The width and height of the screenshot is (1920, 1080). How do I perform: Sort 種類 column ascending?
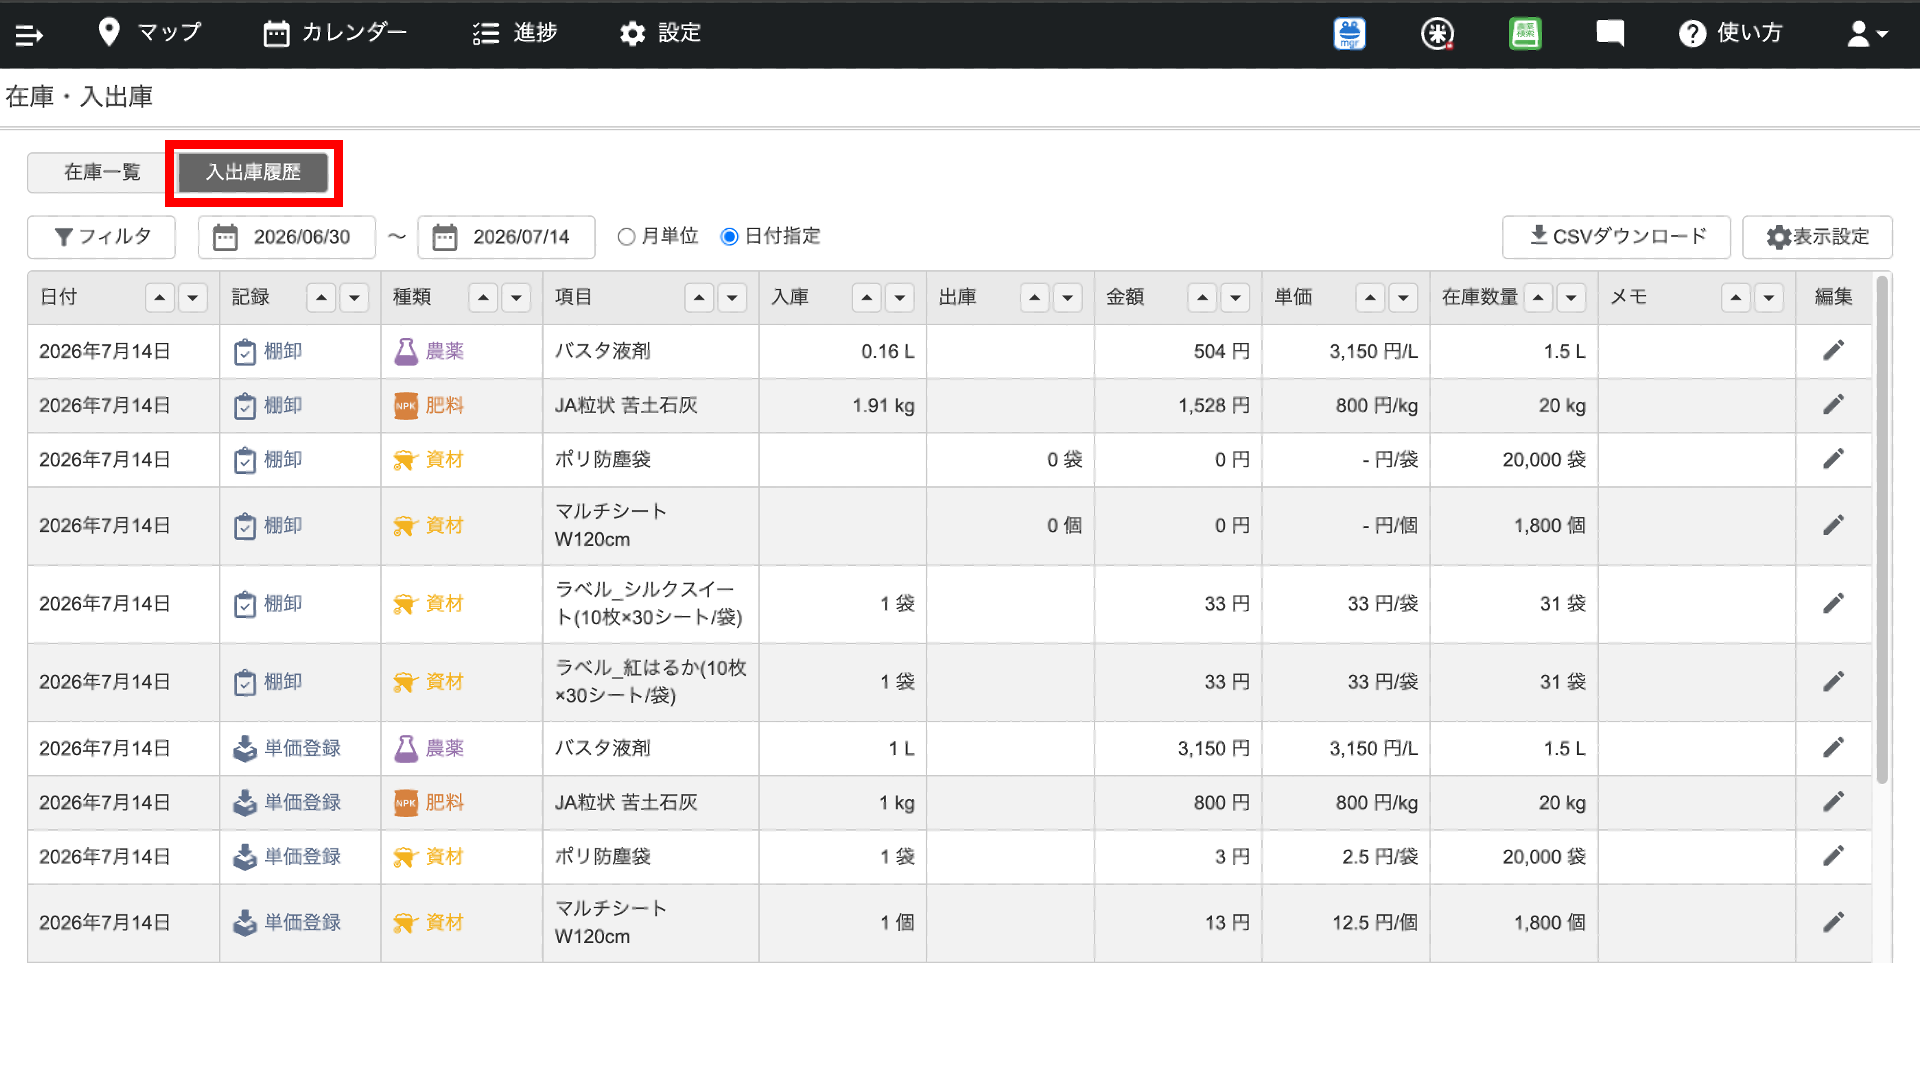[x=483, y=298]
